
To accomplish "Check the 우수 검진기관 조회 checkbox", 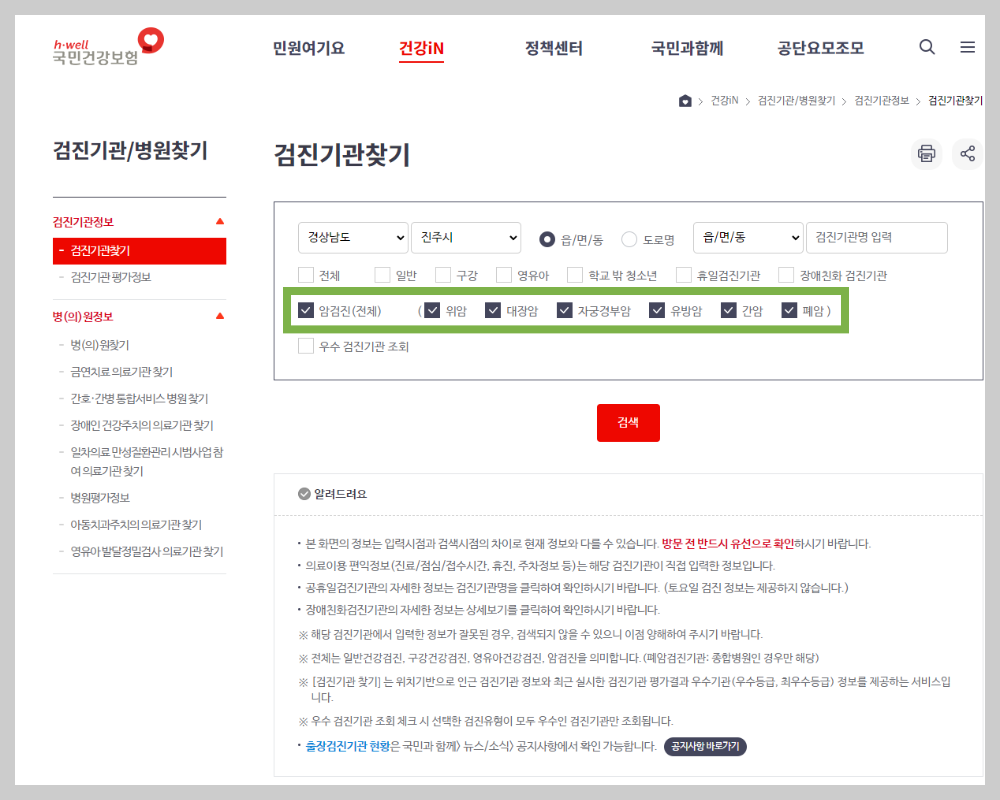I will (x=306, y=346).
